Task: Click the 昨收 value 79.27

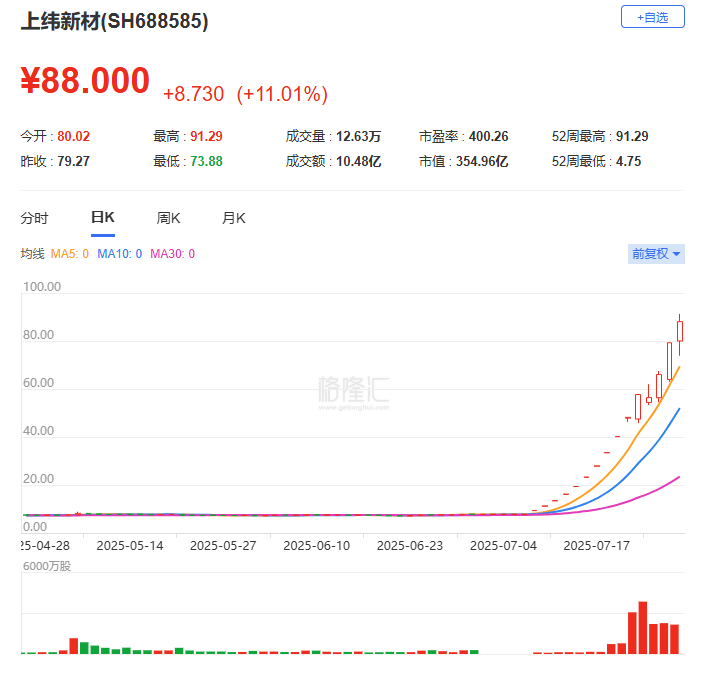Action: pyautogui.click(x=73, y=161)
